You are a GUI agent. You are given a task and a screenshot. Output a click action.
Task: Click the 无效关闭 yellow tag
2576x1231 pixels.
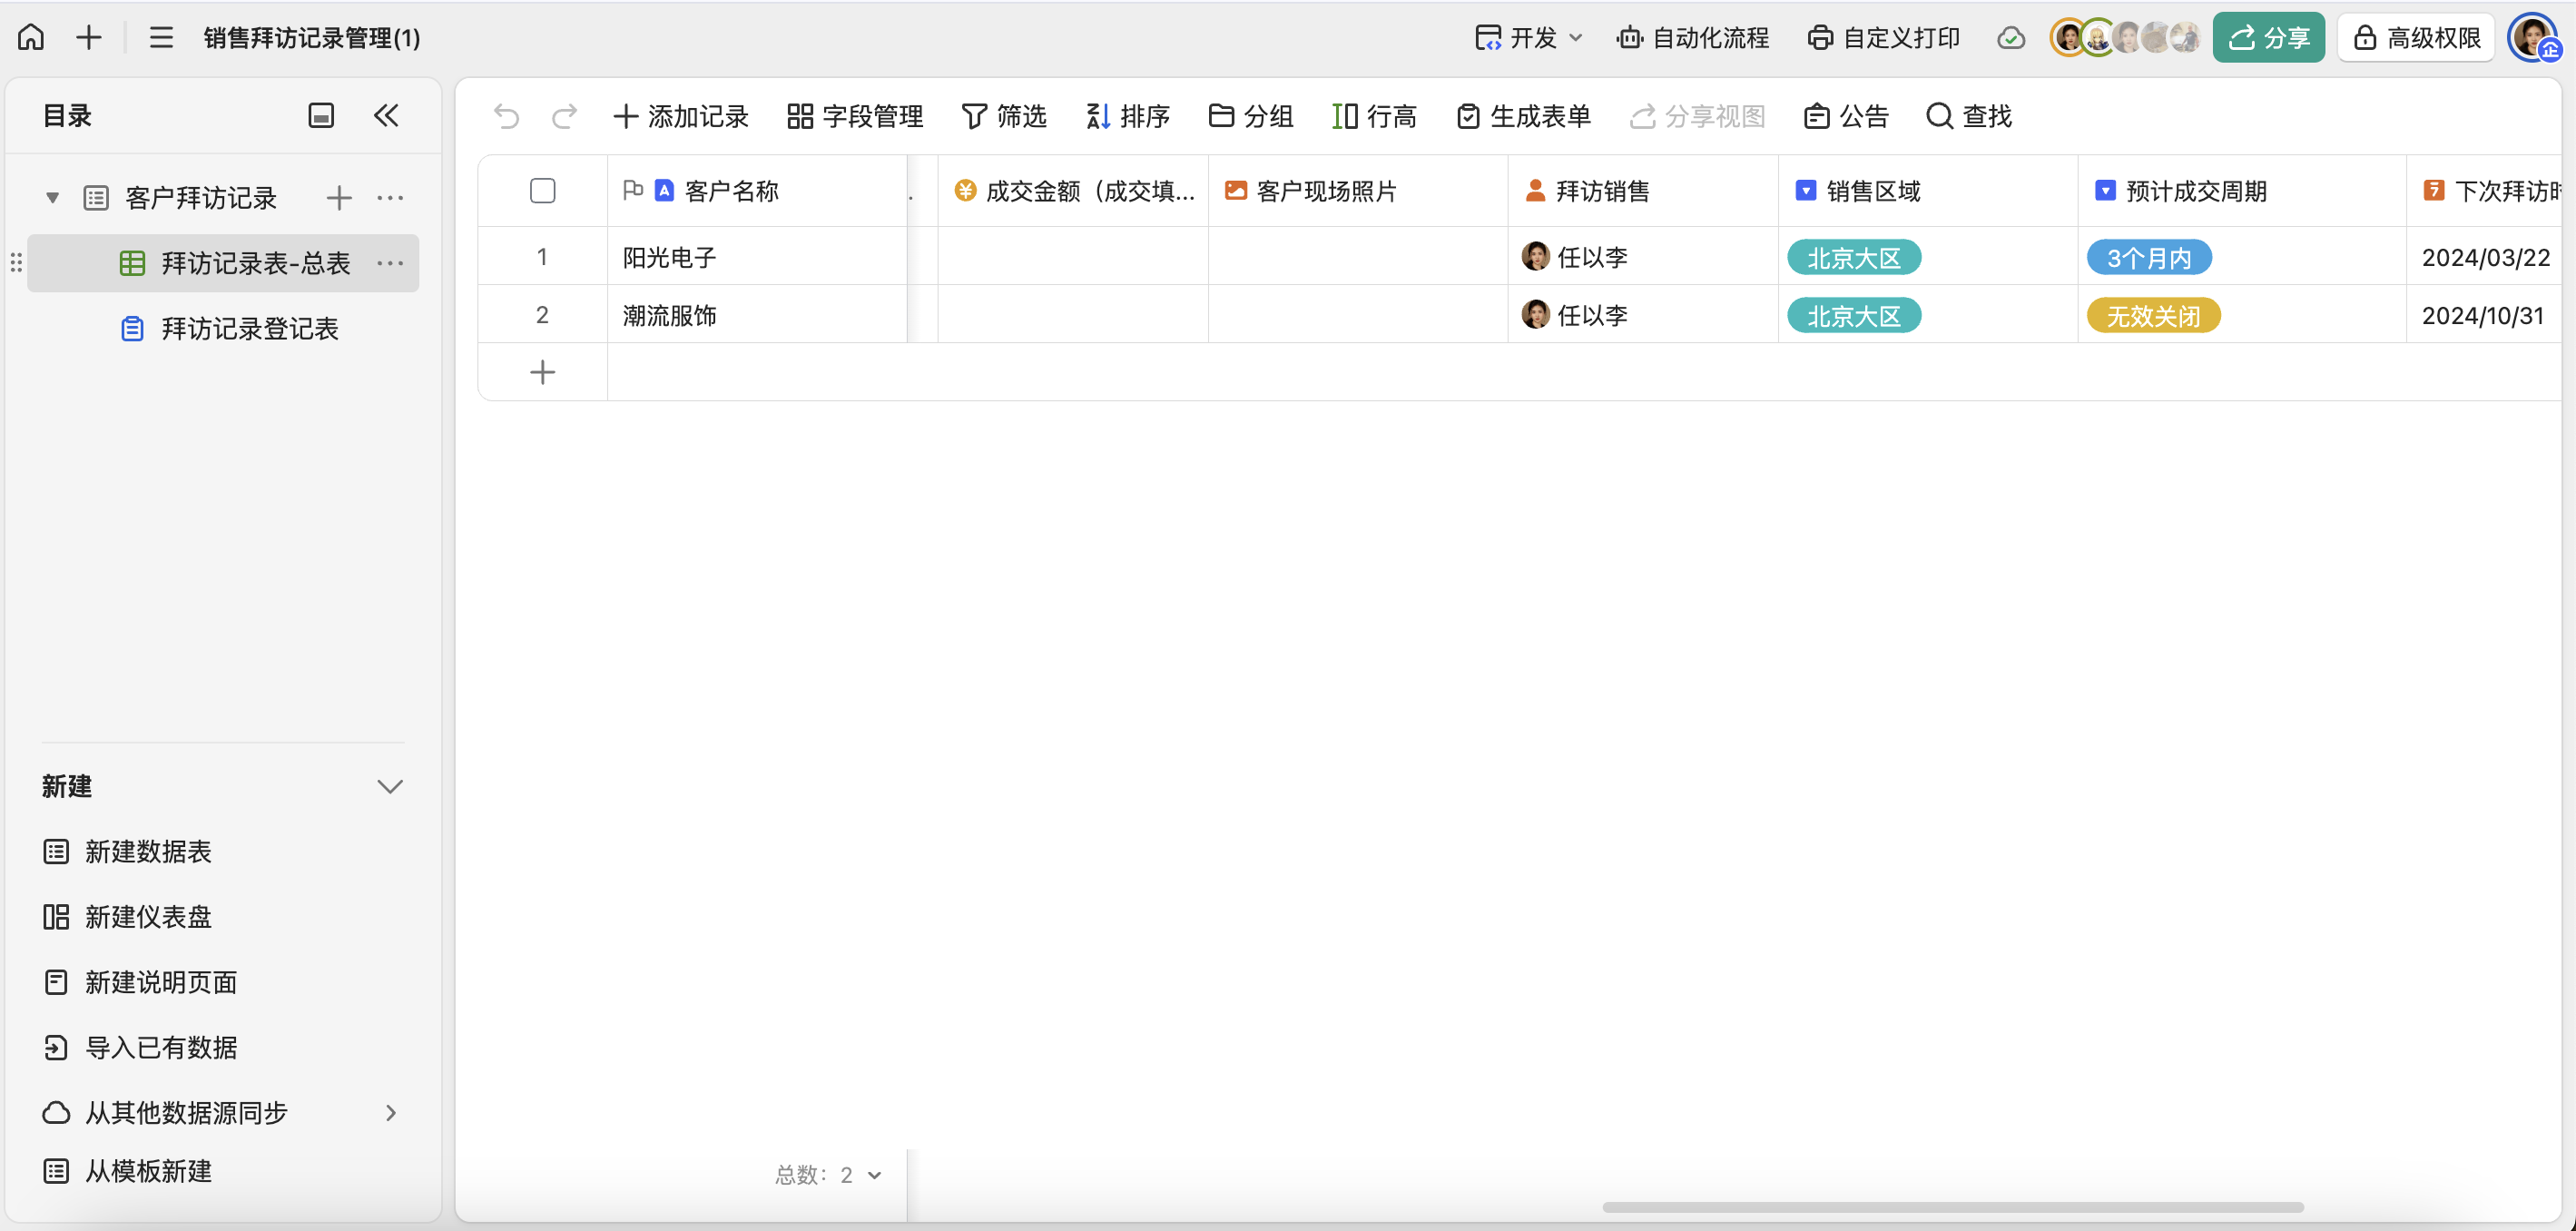(2152, 316)
